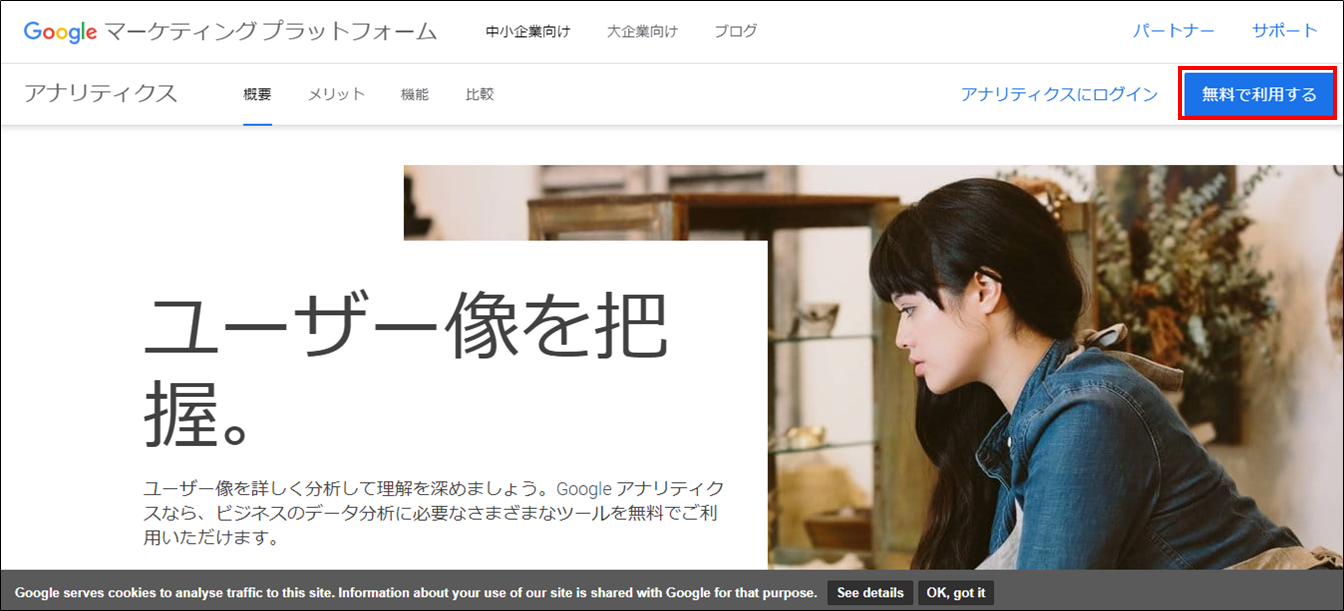Switch to the 機能 tab
The height and width of the screenshot is (611, 1344).
pos(414,94)
